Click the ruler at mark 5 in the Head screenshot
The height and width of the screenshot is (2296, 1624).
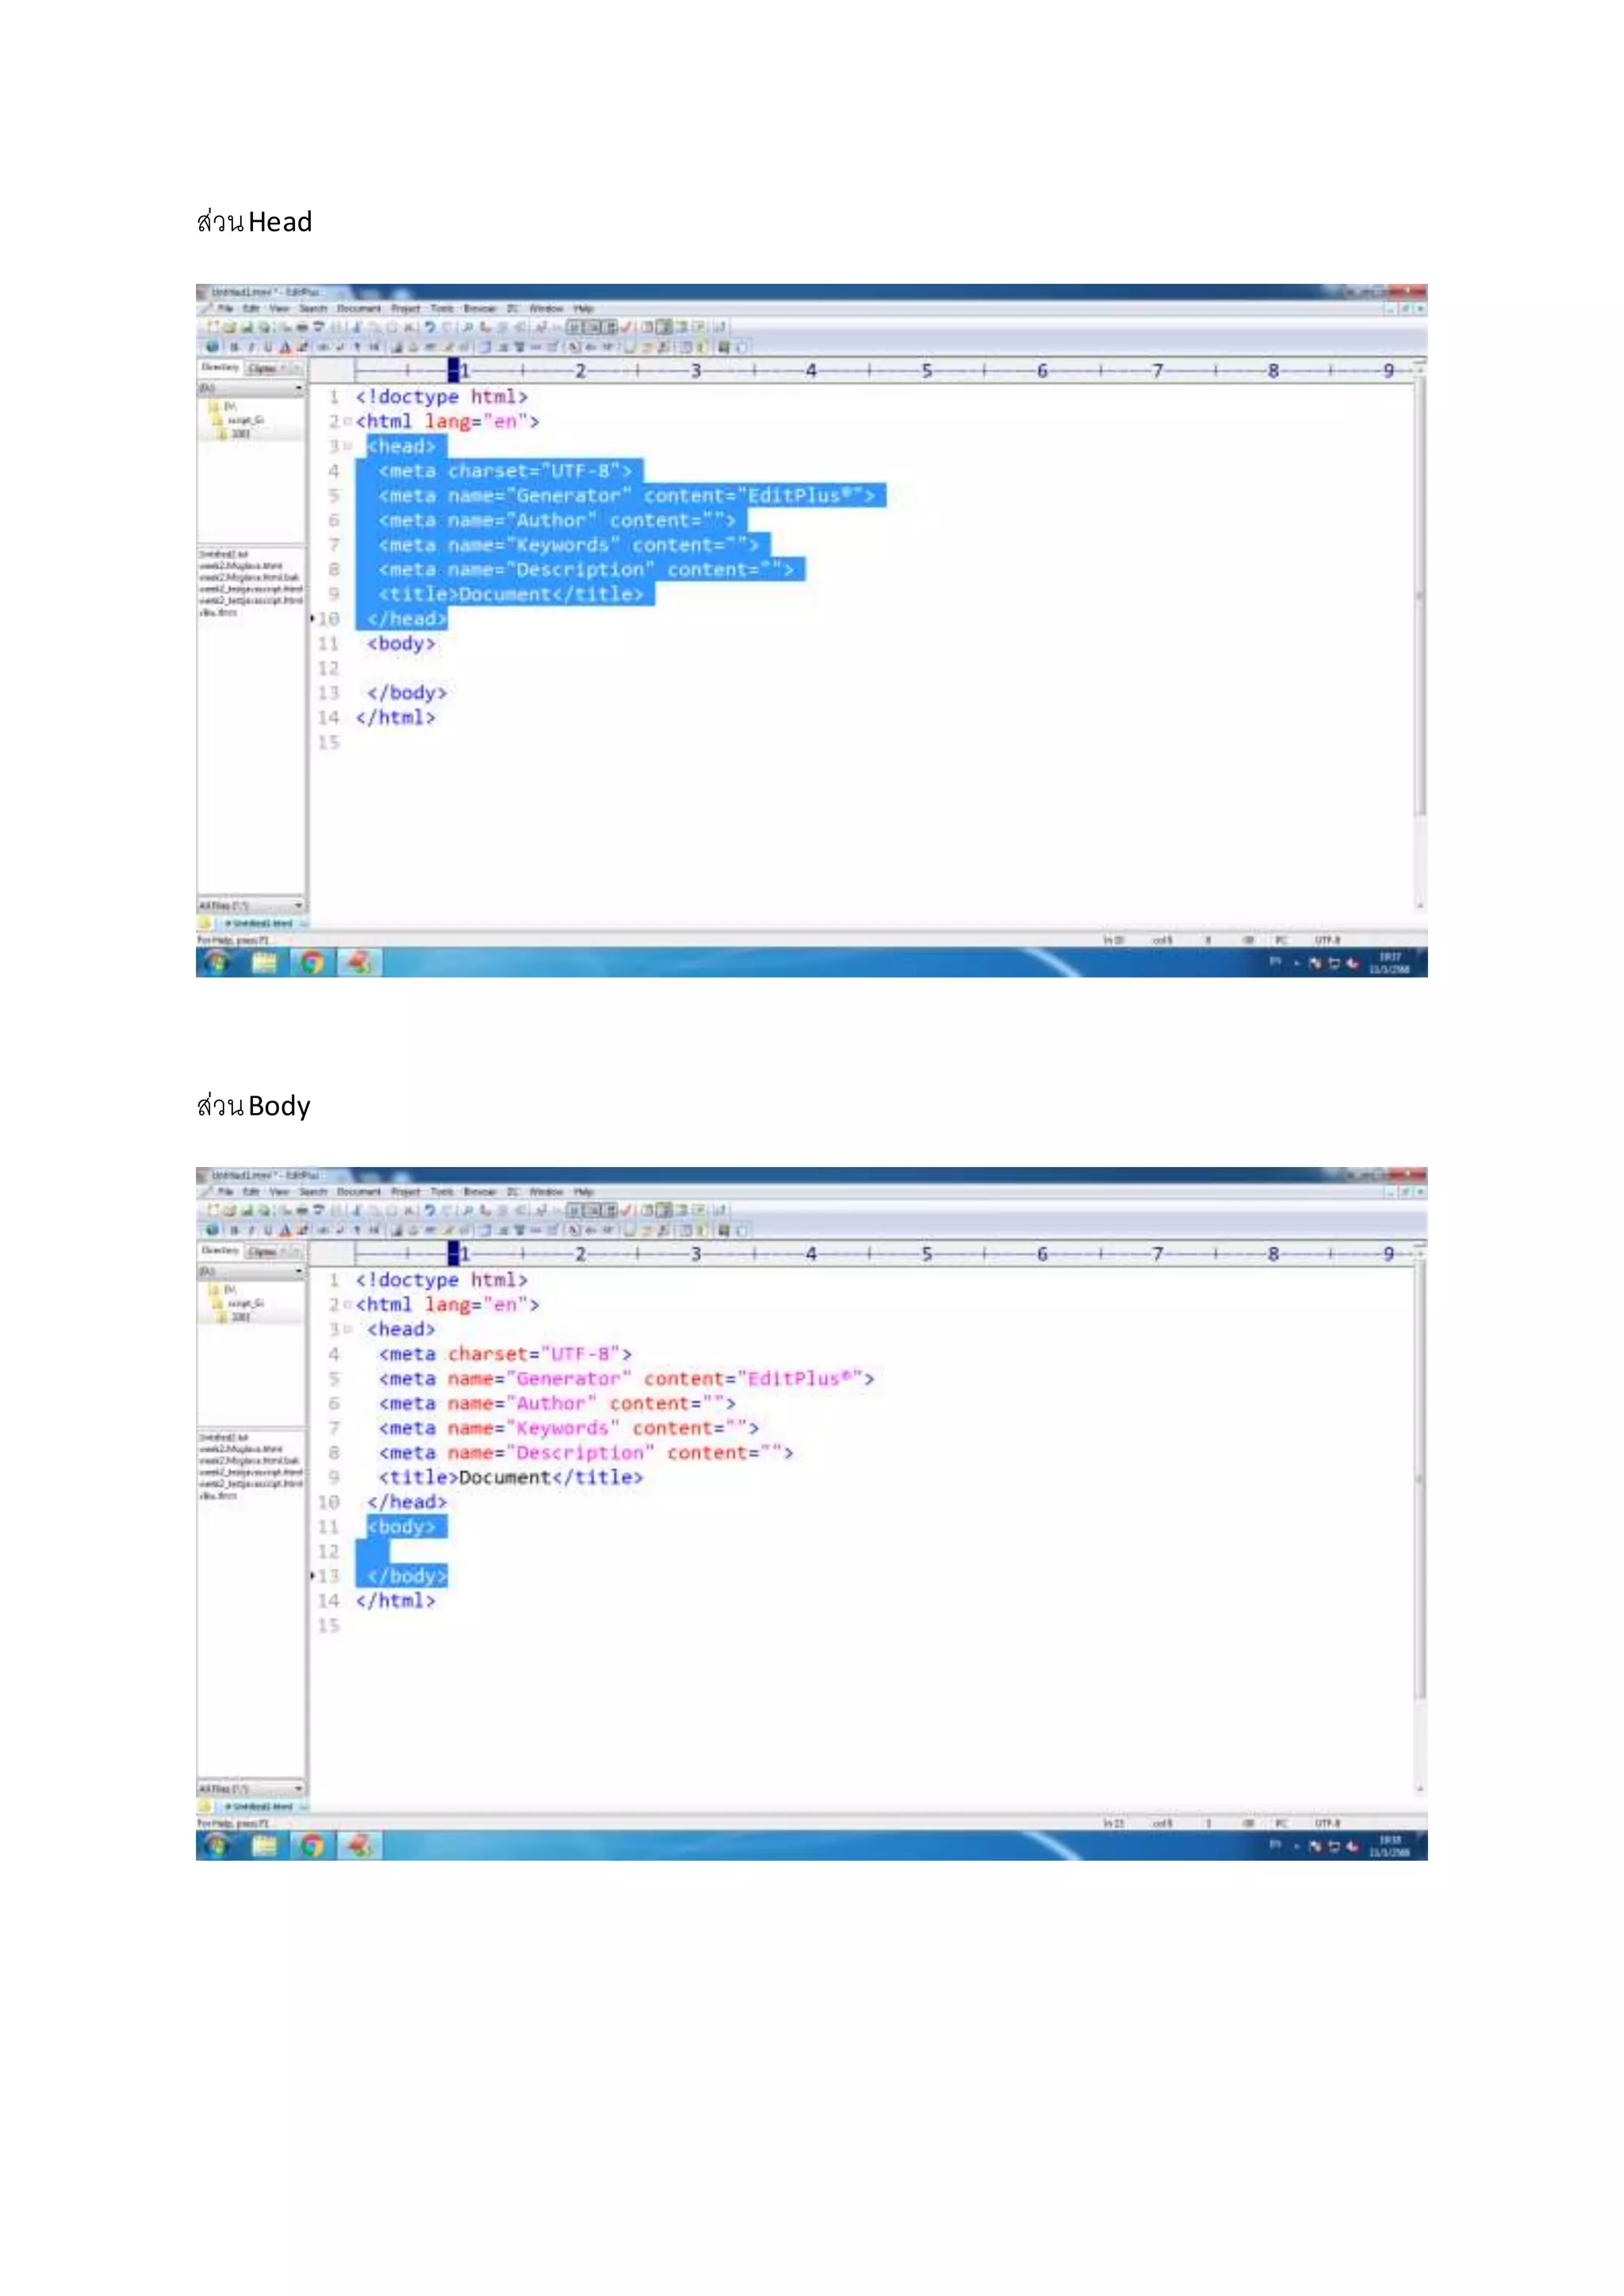pos(926,371)
